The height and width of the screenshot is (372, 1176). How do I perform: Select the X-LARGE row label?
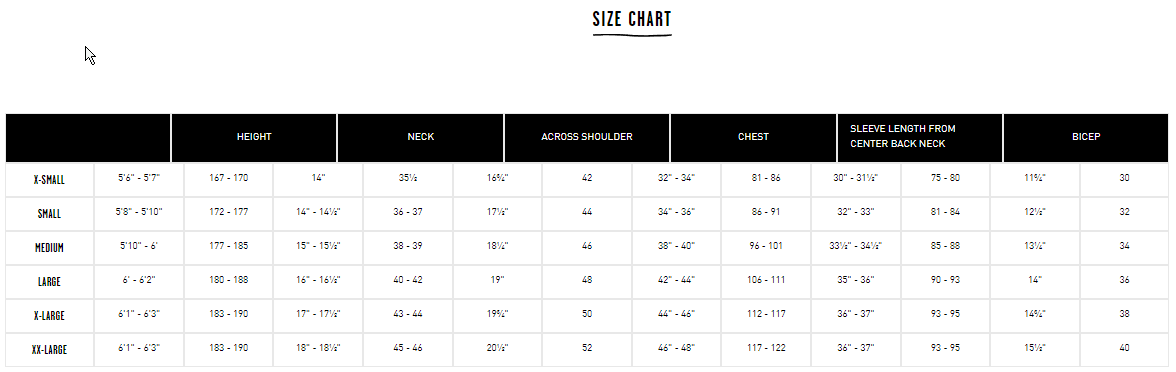pos(50,316)
